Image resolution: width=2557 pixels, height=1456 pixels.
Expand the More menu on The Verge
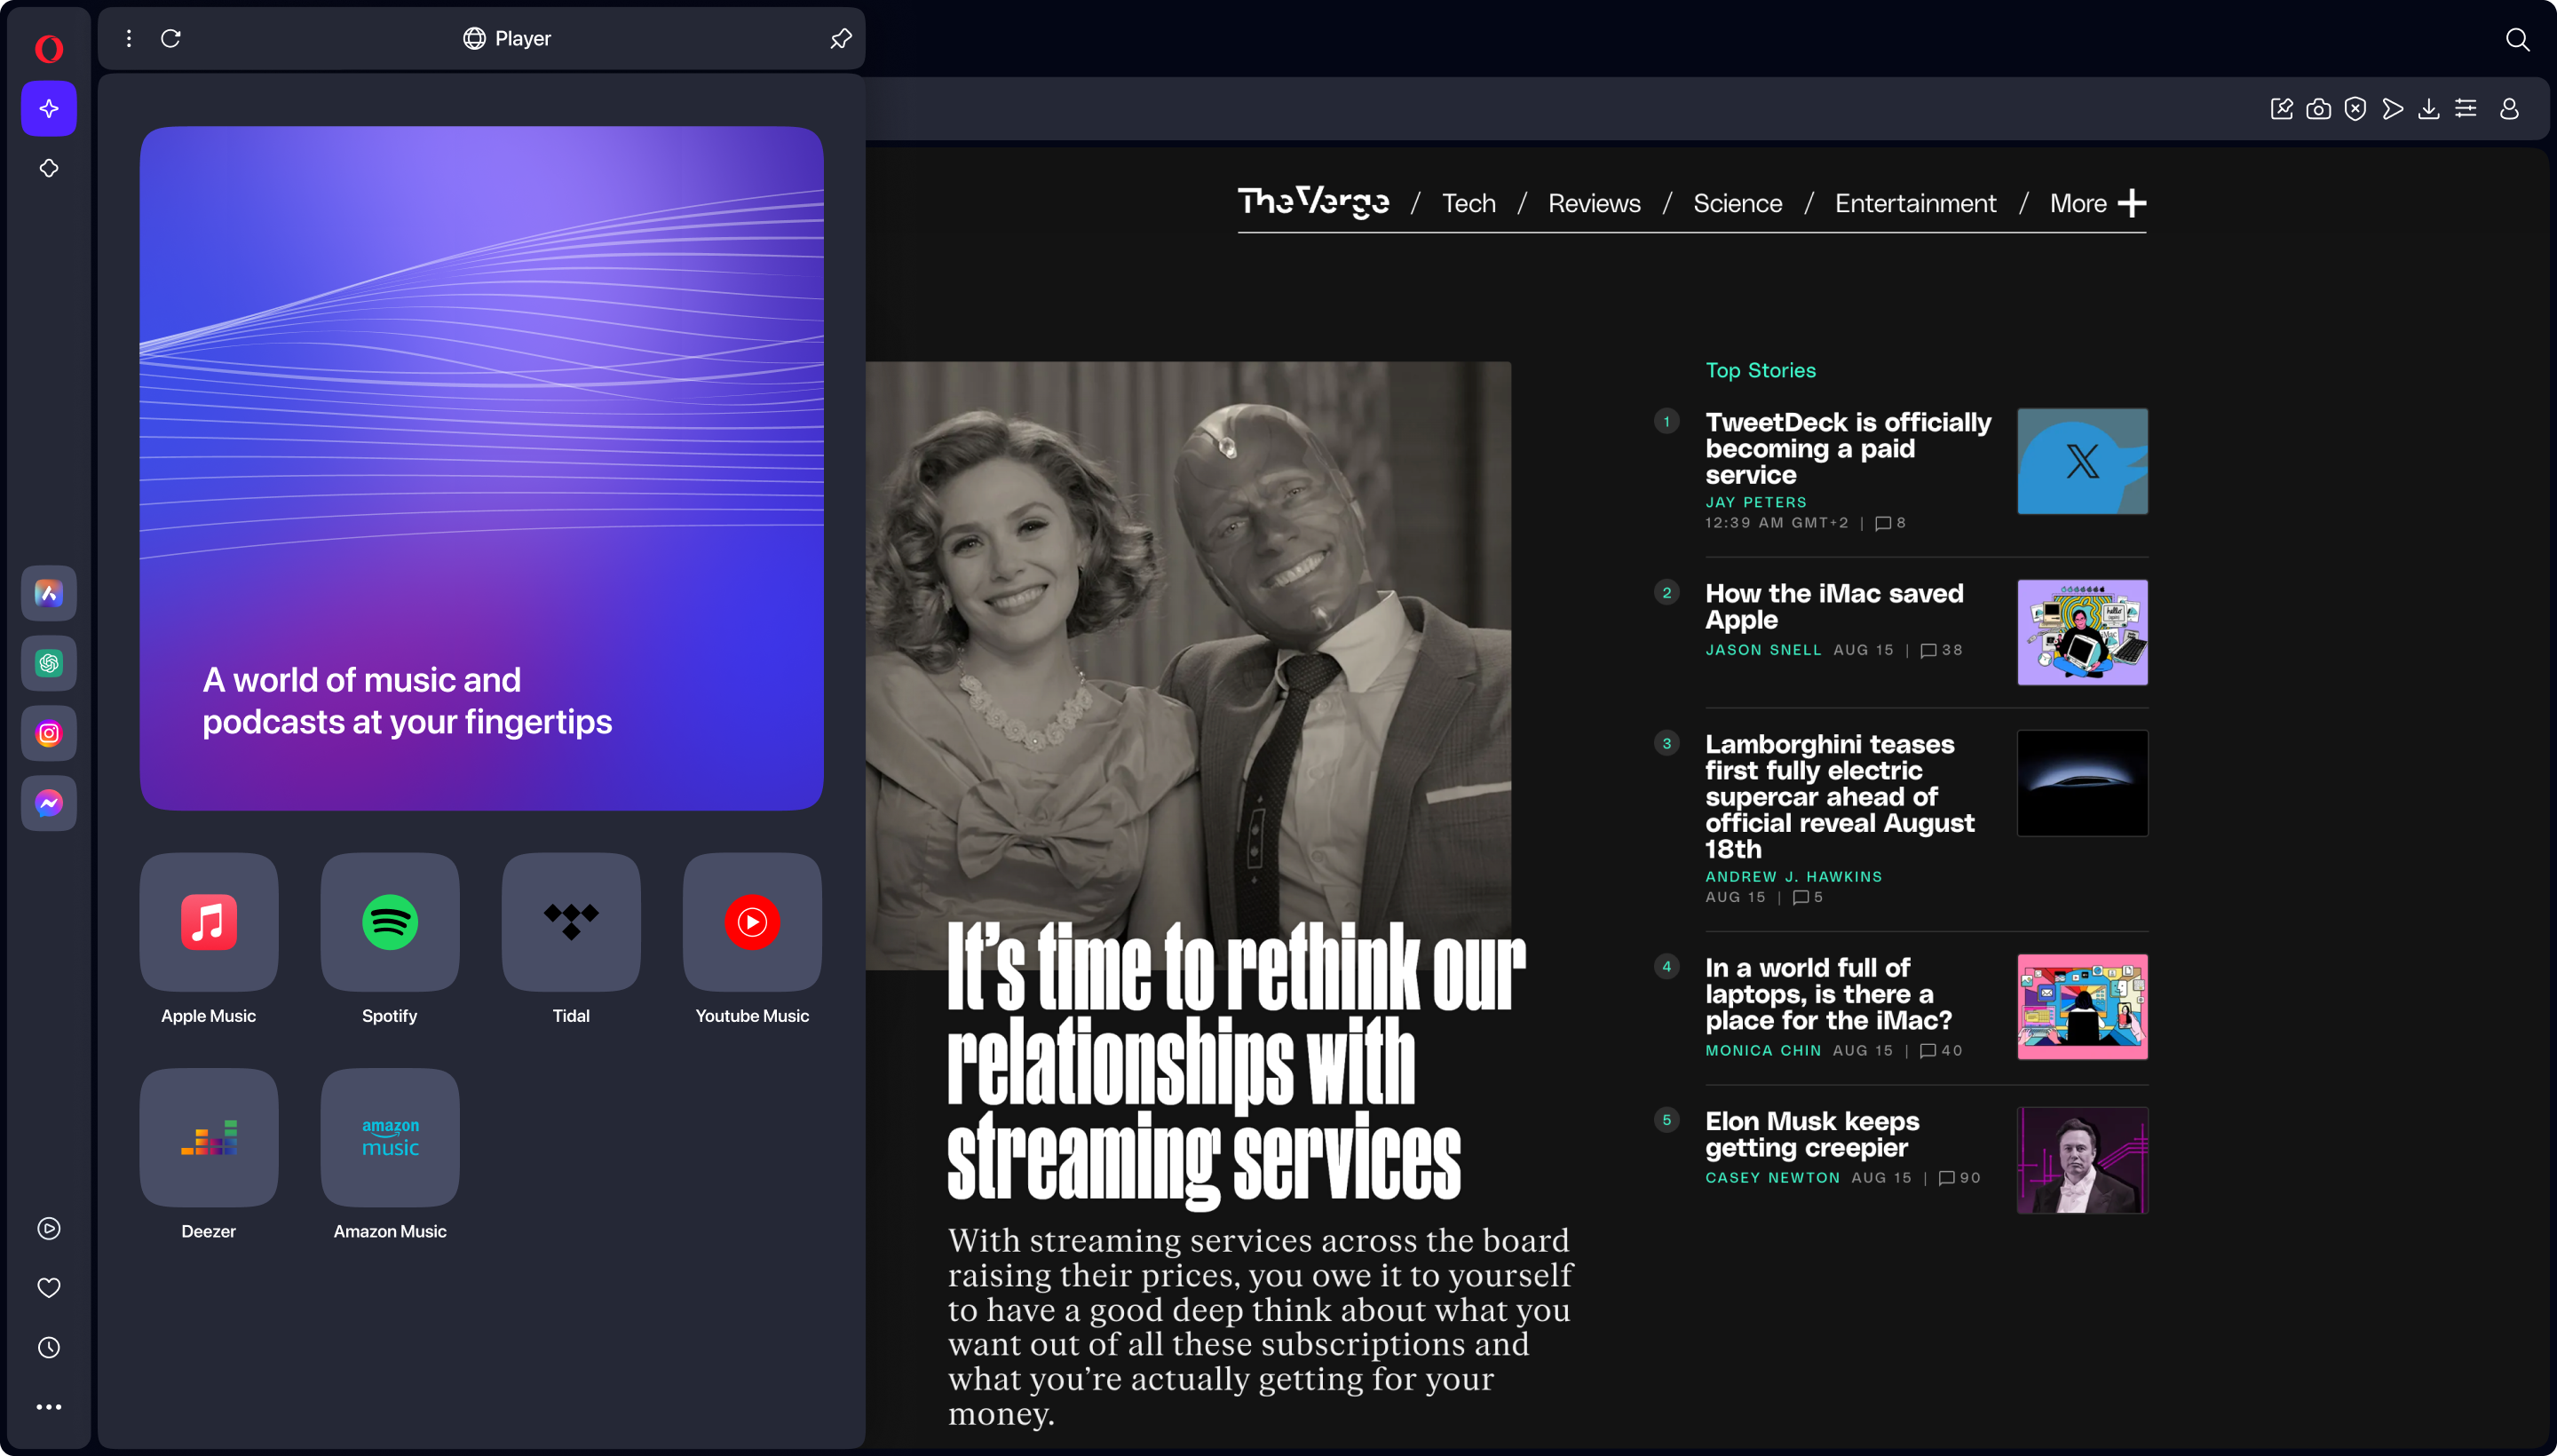tap(2094, 203)
